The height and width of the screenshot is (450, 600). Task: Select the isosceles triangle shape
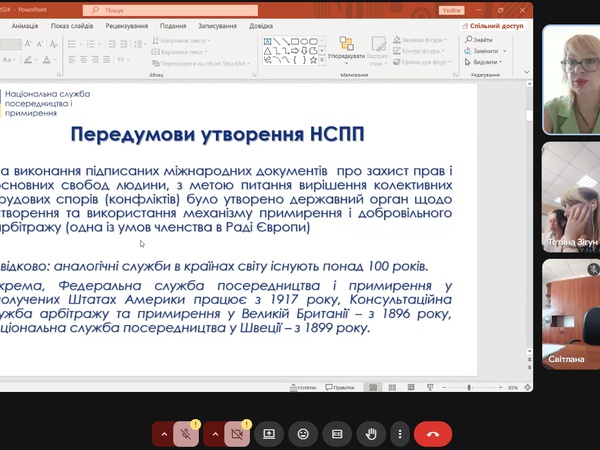point(267,50)
